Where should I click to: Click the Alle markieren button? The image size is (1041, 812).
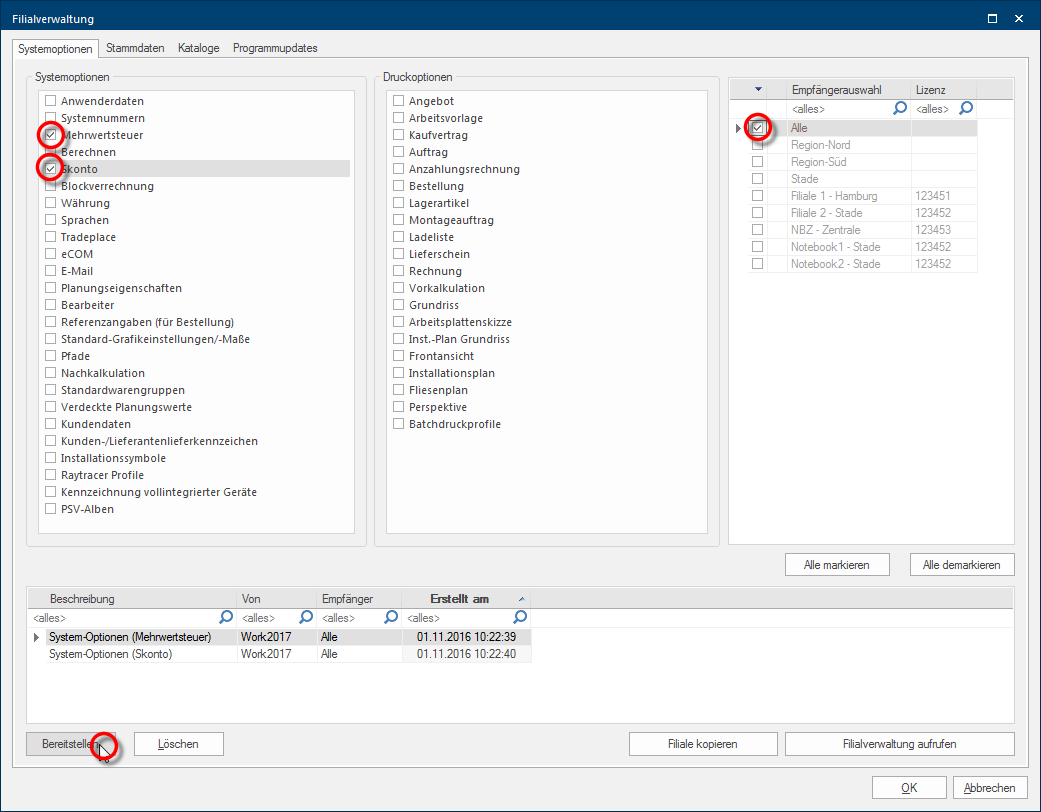837,565
